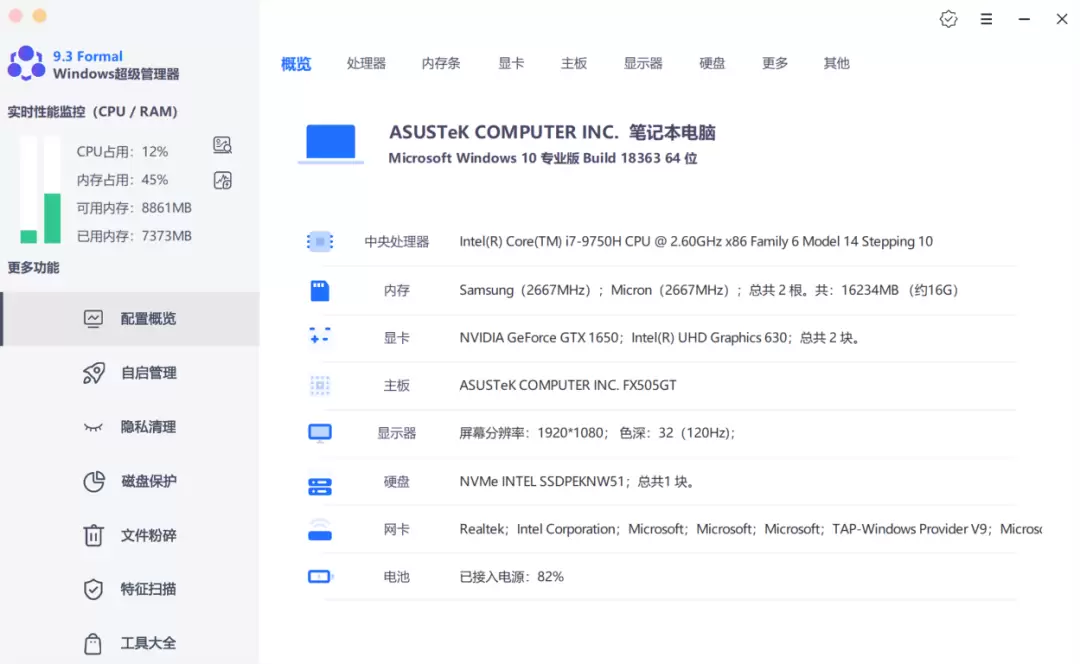Open 工具大全 from the sidebar
1080x664 pixels.
point(130,643)
